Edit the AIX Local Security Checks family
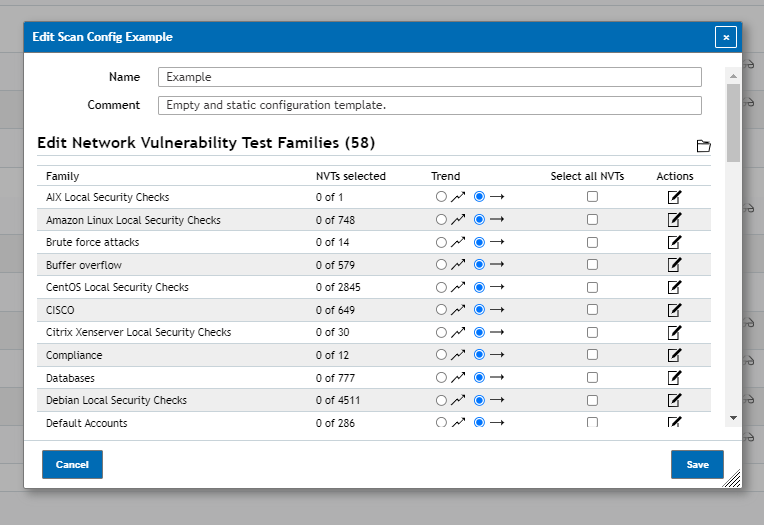The image size is (764, 525). 674,197
